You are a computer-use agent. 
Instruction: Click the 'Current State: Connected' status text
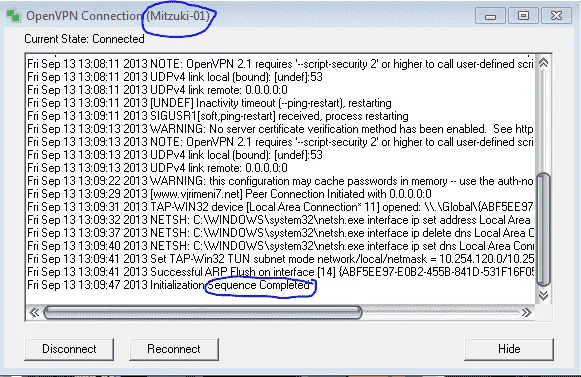pyautogui.click(x=84, y=39)
